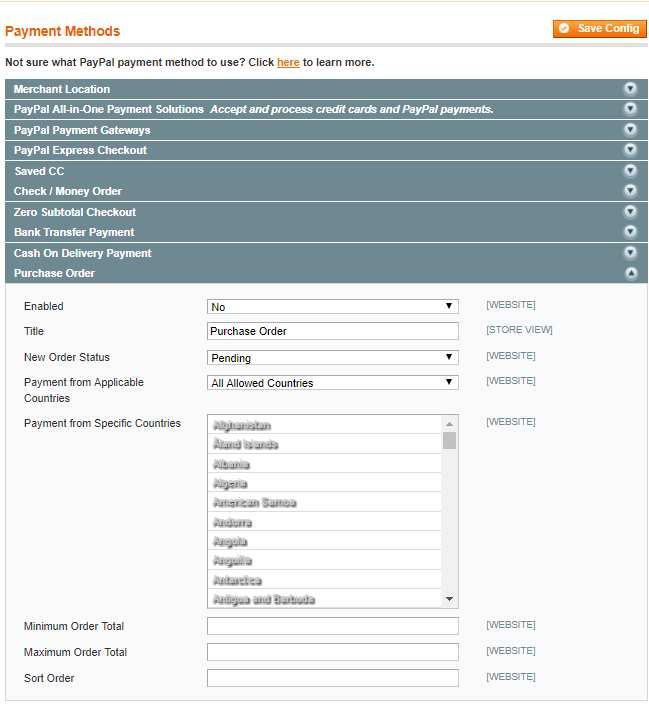This screenshot has height=704, width=649.
Task: Select Antarctica in the countries list
Action: coord(325,580)
